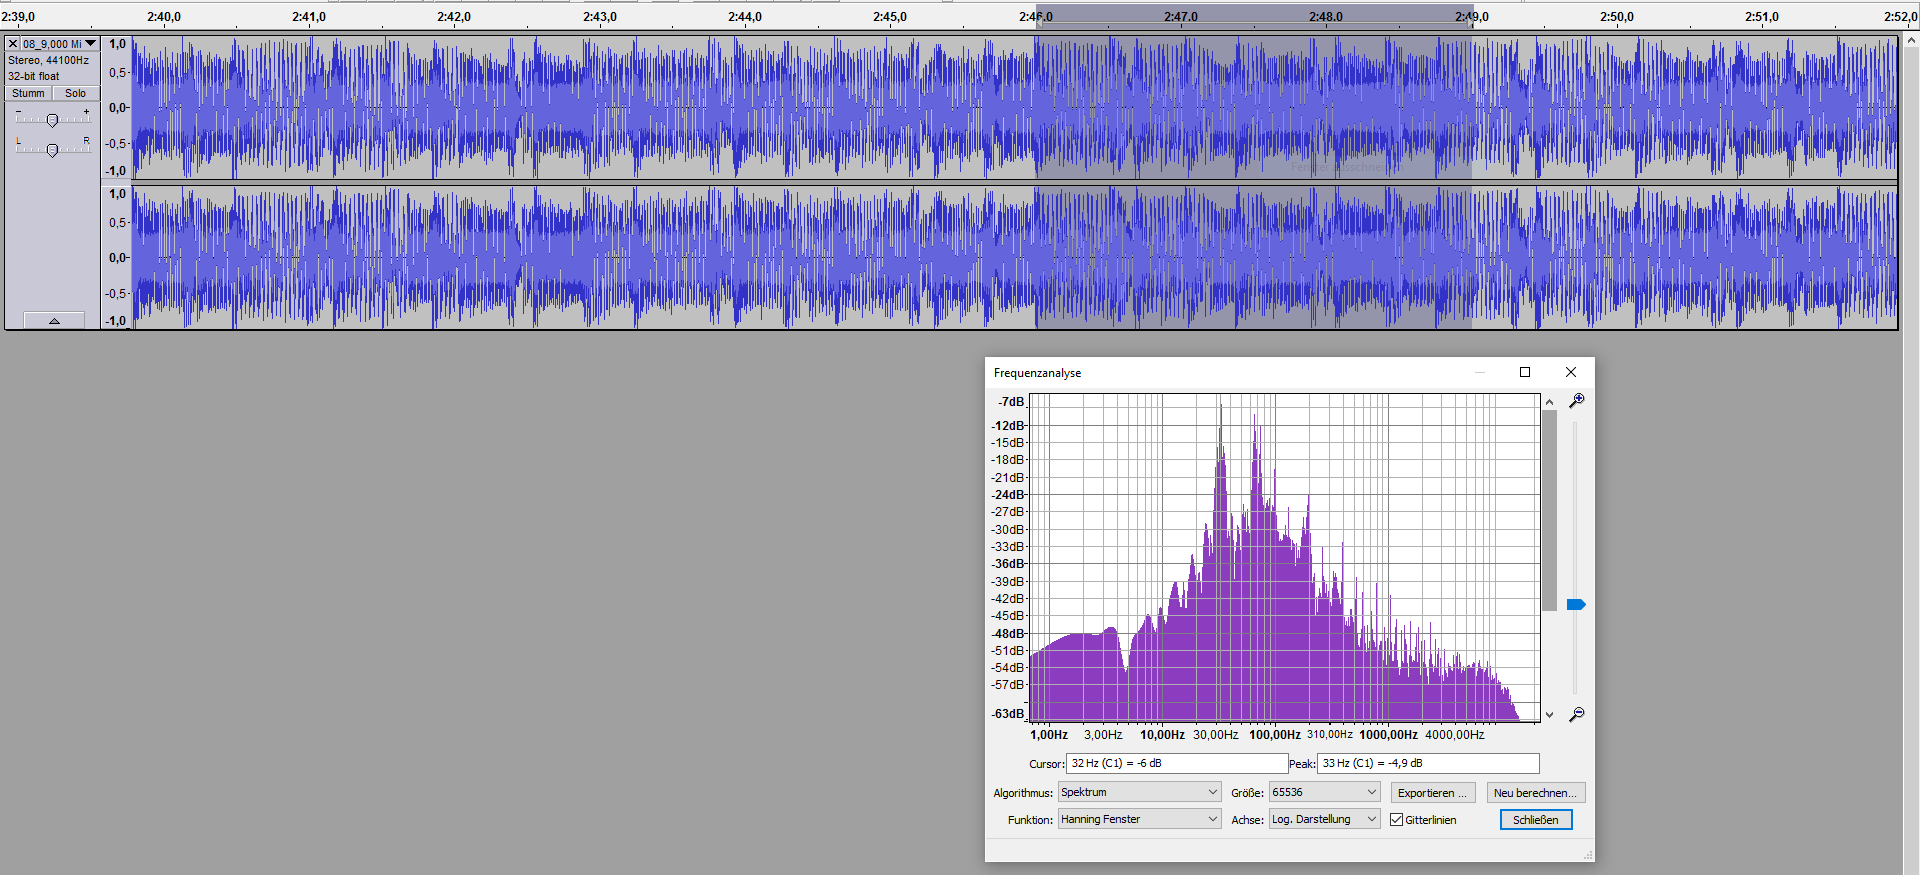Image resolution: width=1920 pixels, height=875 pixels.
Task: Click the -24dB label on spectrum axis
Action: point(1008,495)
